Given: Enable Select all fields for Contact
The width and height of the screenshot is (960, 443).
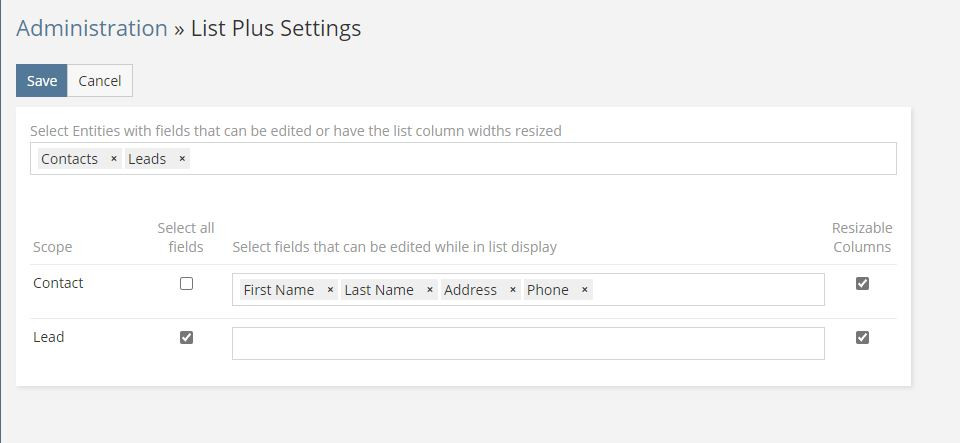Looking at the screenshot, I should [x=186, y=284].
